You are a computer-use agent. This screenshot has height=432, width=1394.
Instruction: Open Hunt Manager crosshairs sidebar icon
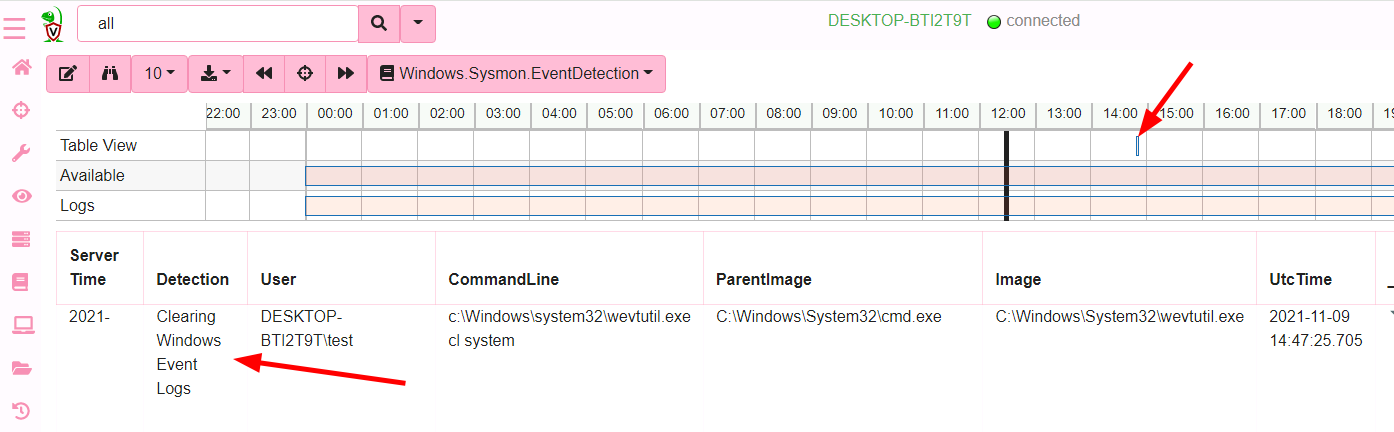pyautogui.click(x=20, y=110)
